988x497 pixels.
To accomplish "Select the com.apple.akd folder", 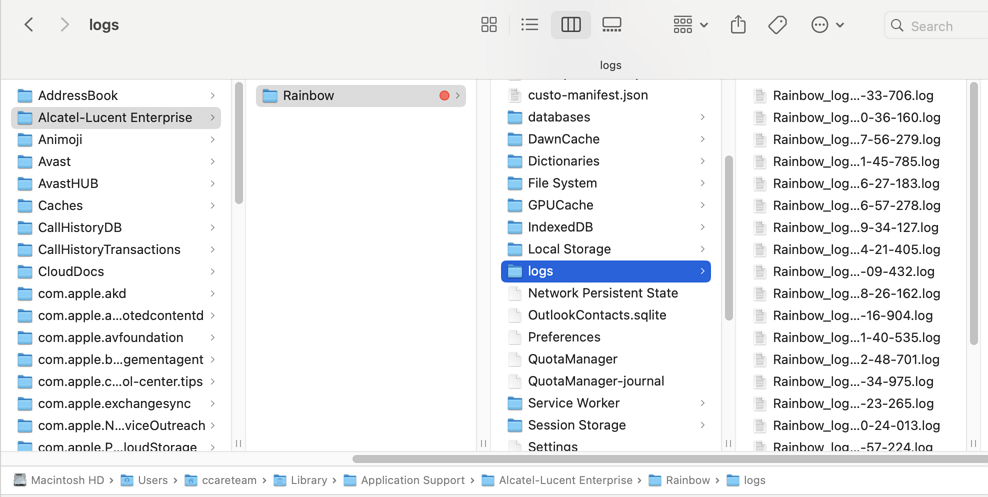I will 116,294.
